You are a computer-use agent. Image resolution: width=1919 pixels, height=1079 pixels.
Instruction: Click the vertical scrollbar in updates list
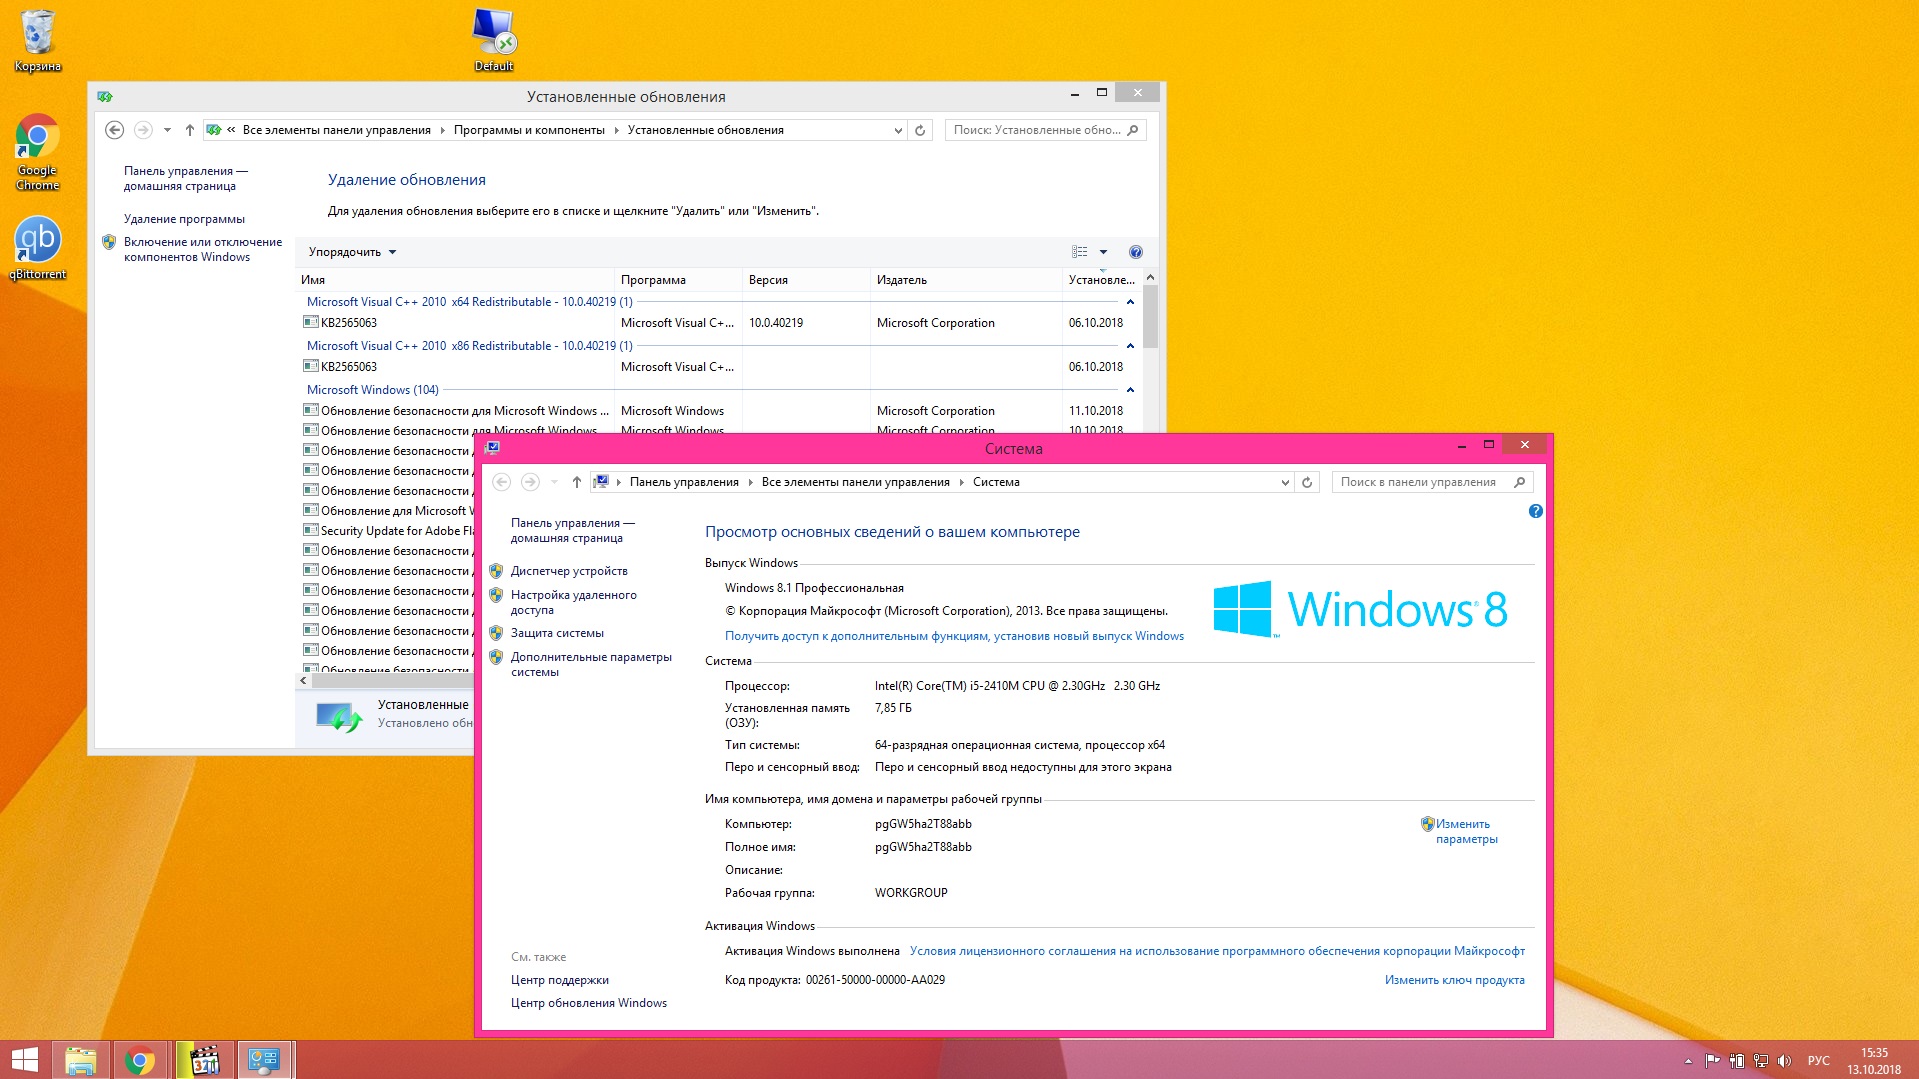[1150, 316]
